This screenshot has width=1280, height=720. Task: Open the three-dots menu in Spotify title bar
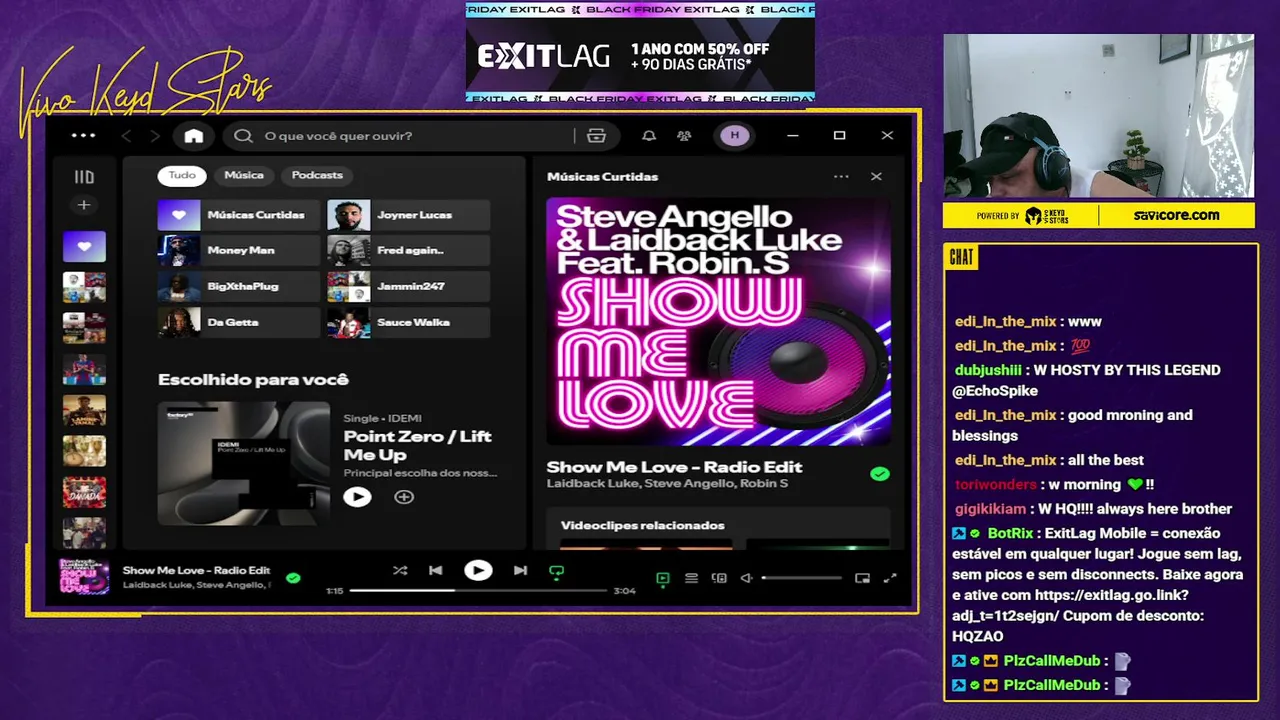[x=84, y=136]
